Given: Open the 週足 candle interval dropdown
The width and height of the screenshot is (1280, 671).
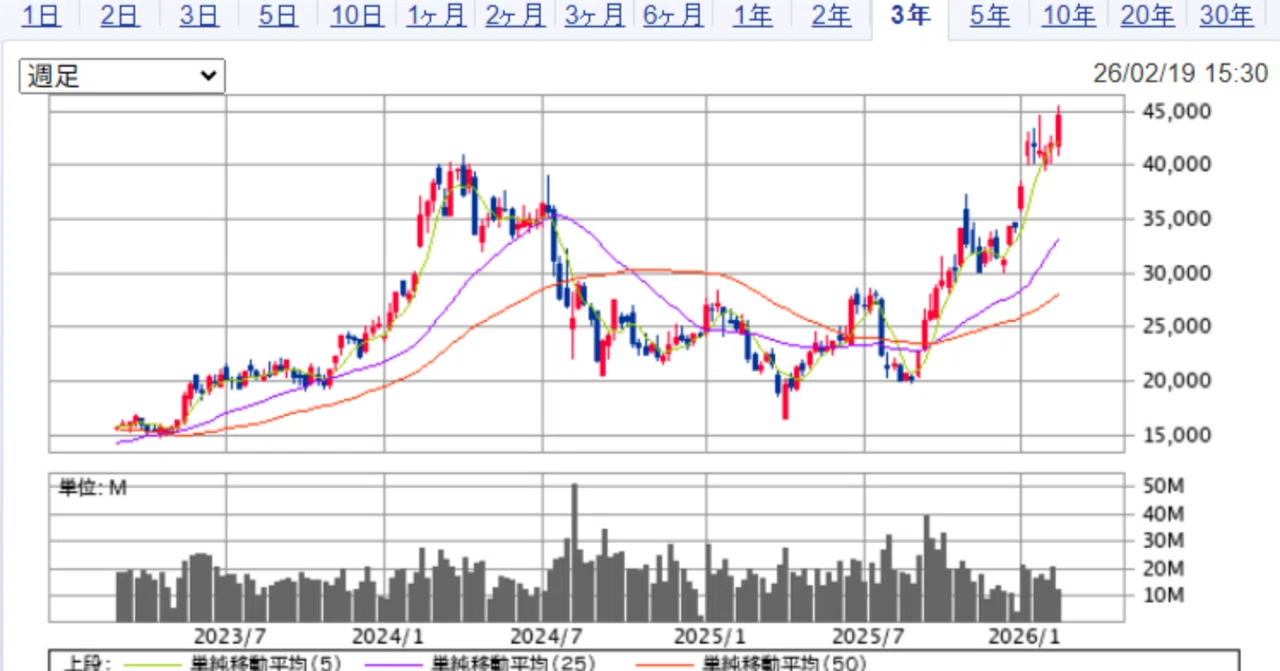Looking at the screenshot, I should click(x=122, y=76).
